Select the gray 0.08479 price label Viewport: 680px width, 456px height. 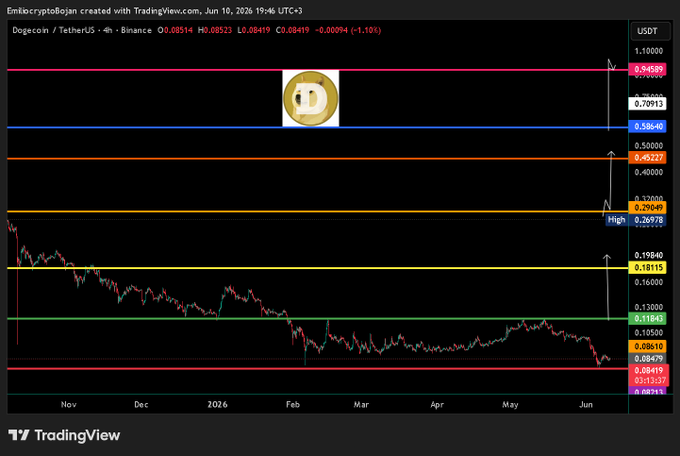647,359
